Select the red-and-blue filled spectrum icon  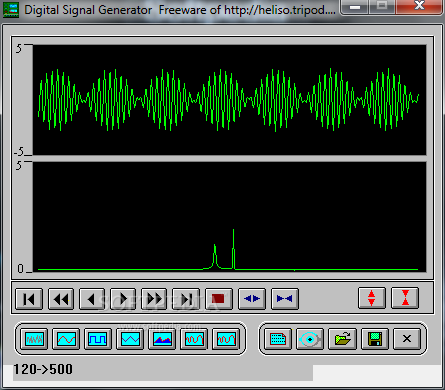pos(162,339)
